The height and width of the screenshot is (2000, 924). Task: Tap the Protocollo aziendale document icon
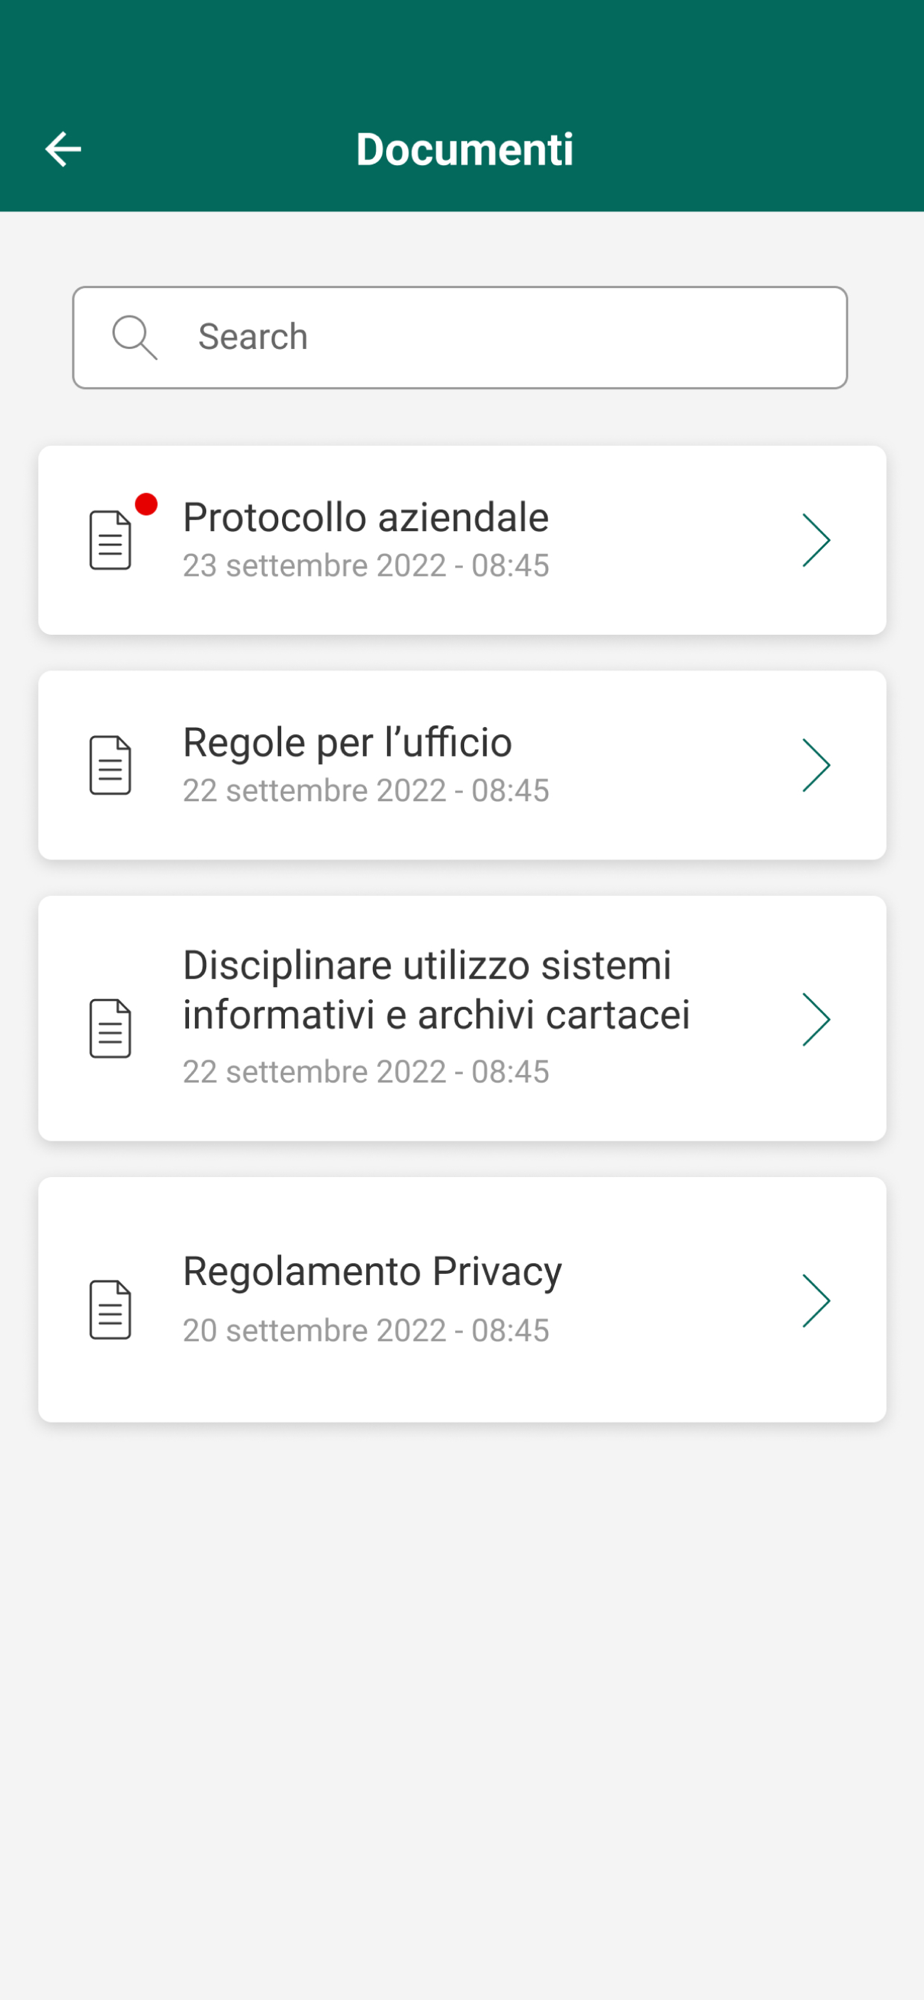pyautogui.click(x=110, y=540)
